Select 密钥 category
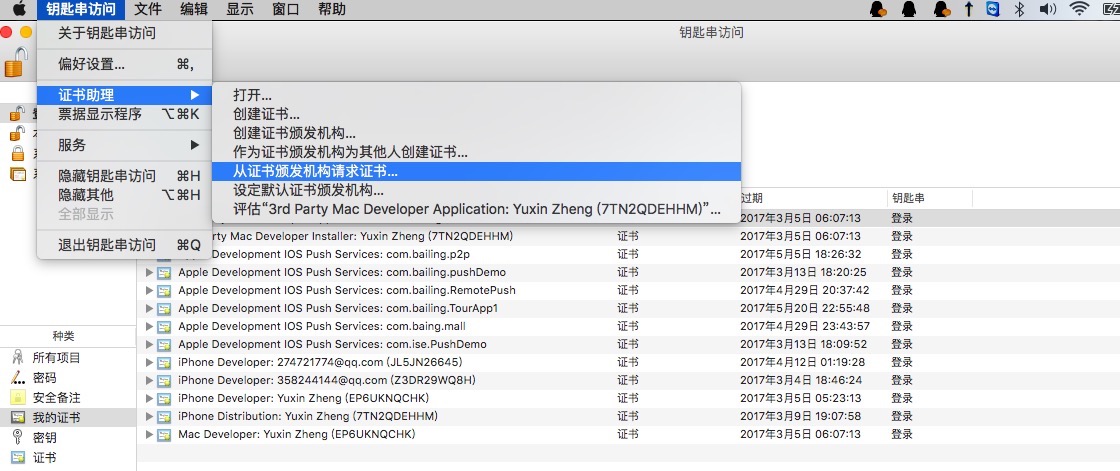The image size is (1120, 471). (44, 437)
